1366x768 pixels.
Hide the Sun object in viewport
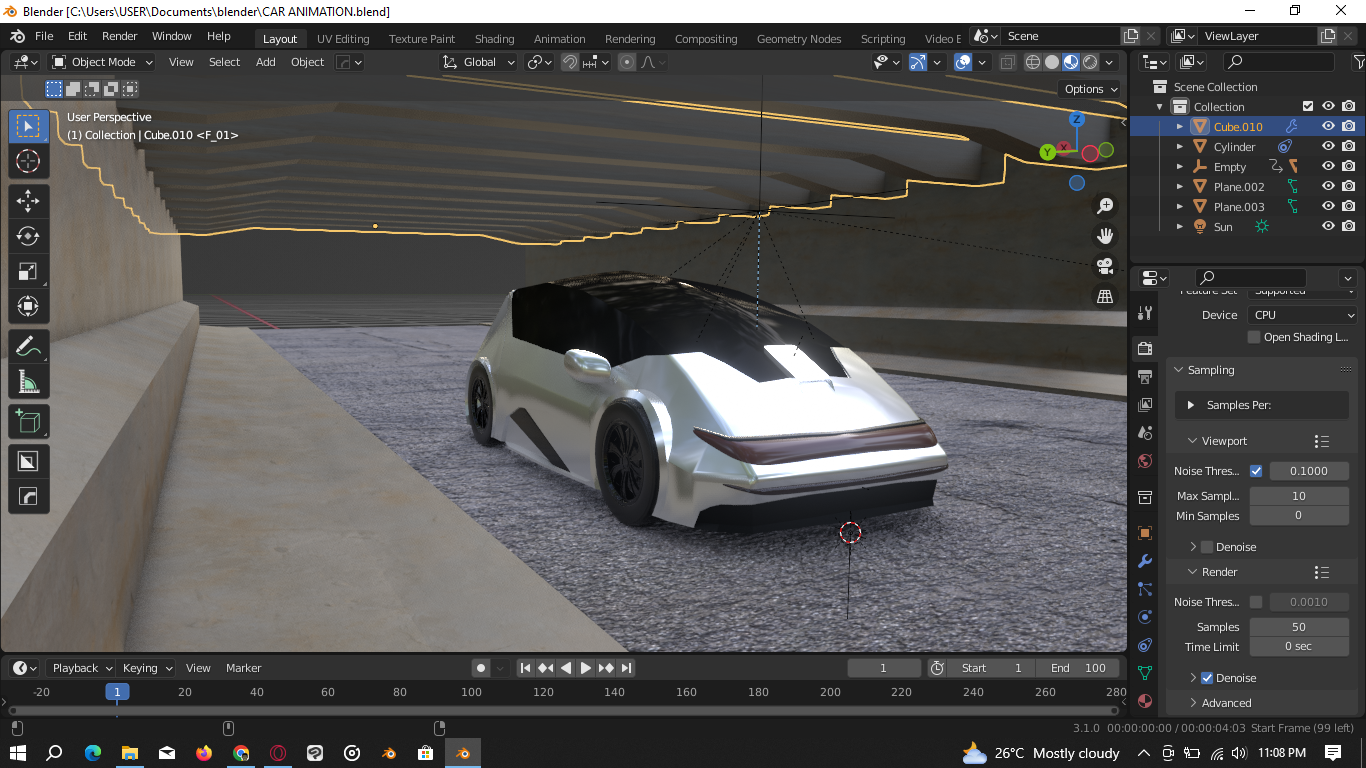[1328, 226]
